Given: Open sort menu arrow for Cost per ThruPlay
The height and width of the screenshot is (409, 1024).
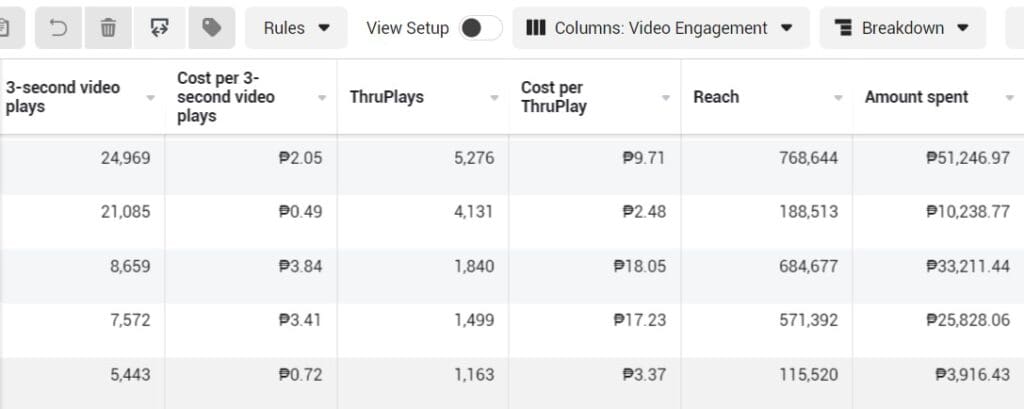Looking at the screenshot, I should 667,98.
